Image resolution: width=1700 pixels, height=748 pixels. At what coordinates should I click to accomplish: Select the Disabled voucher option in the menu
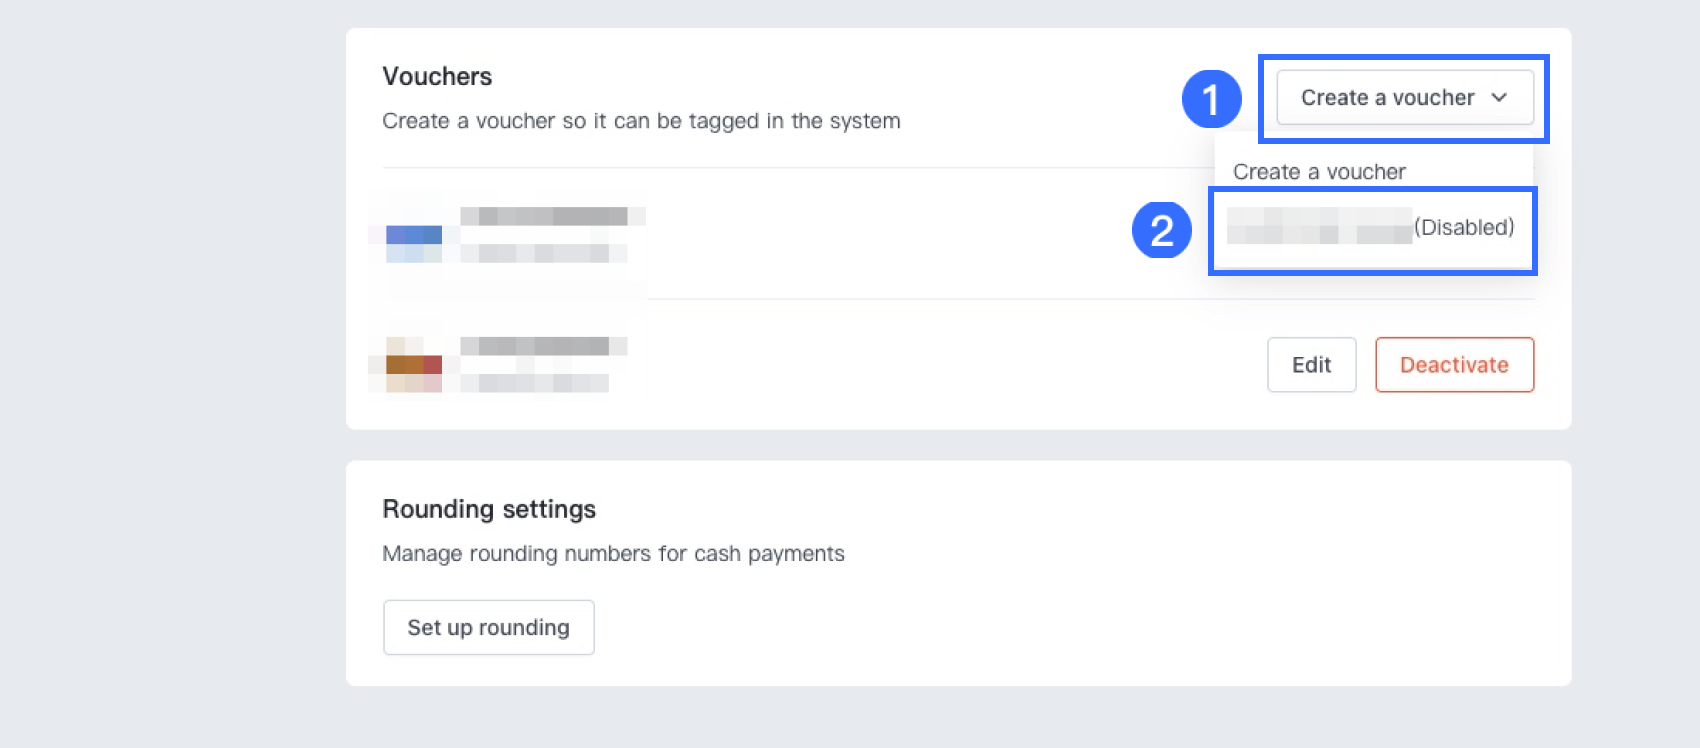[x=1372, y=228]
